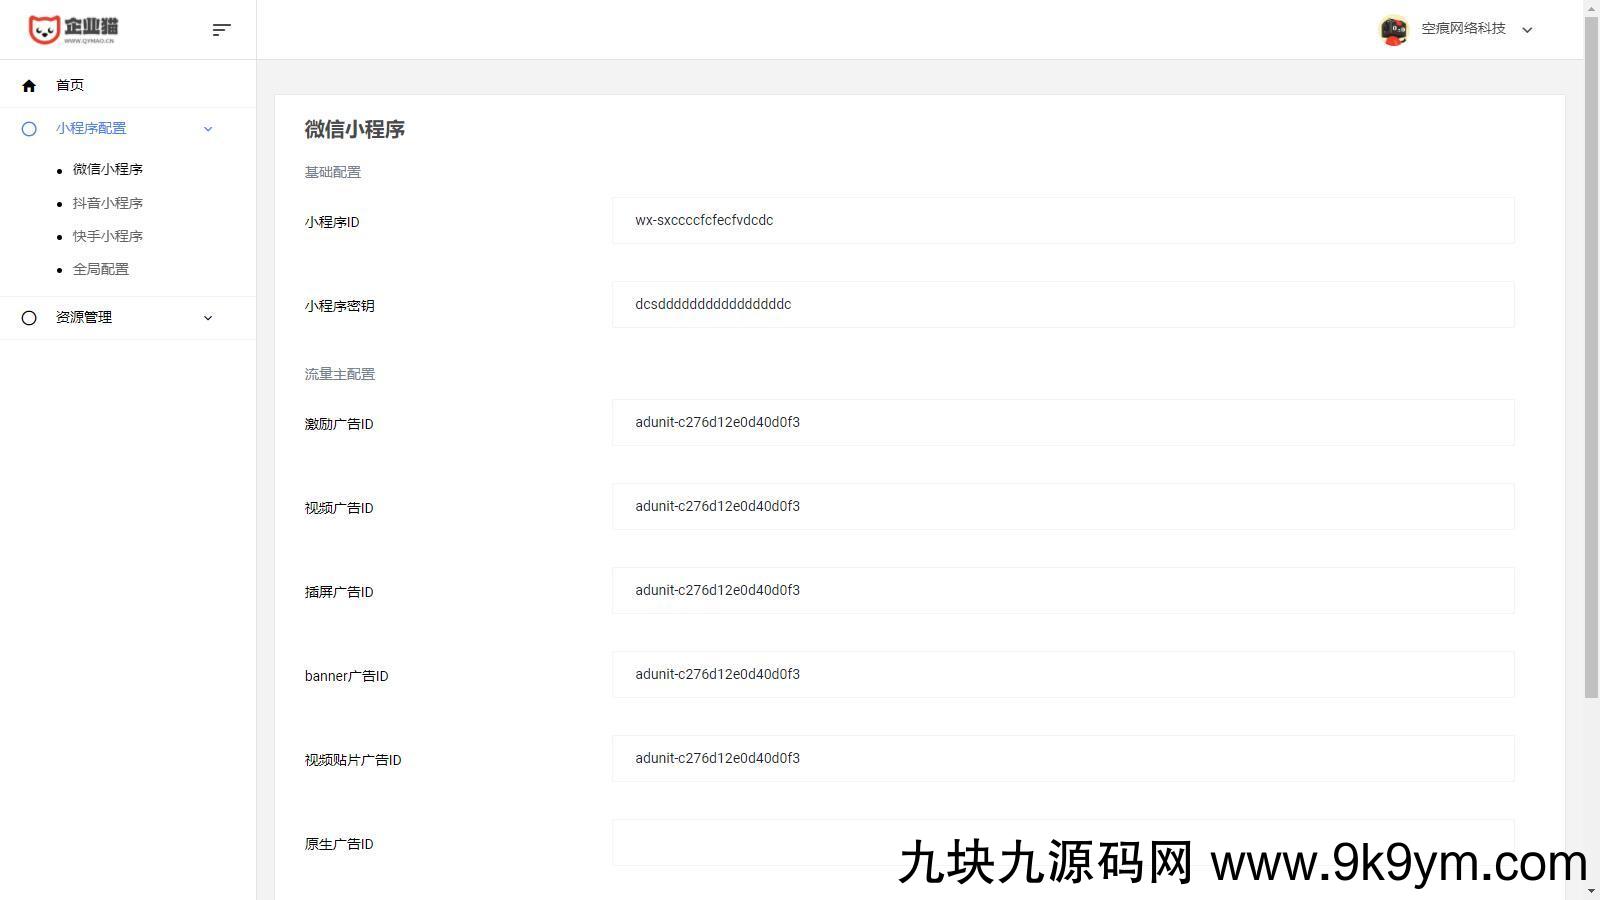The width and height of the screenshot is (1600, 900).
Task: Click the 空痕网络科技 username text
Action: tap(1463, 29)
